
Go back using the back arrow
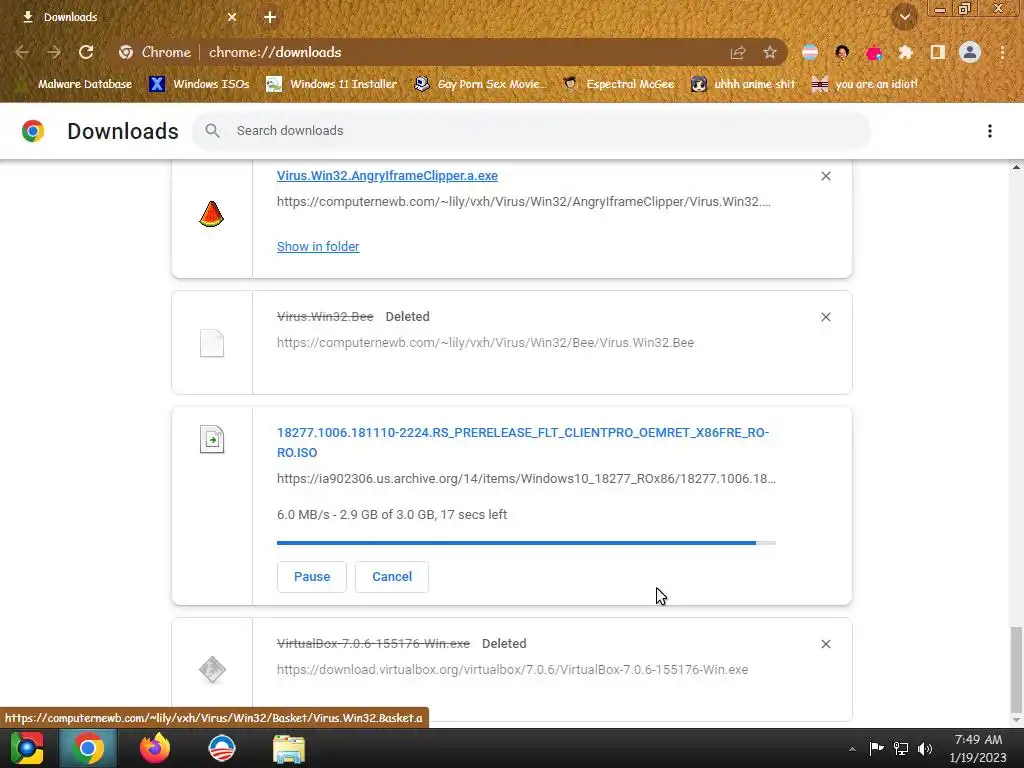(22, 52)
